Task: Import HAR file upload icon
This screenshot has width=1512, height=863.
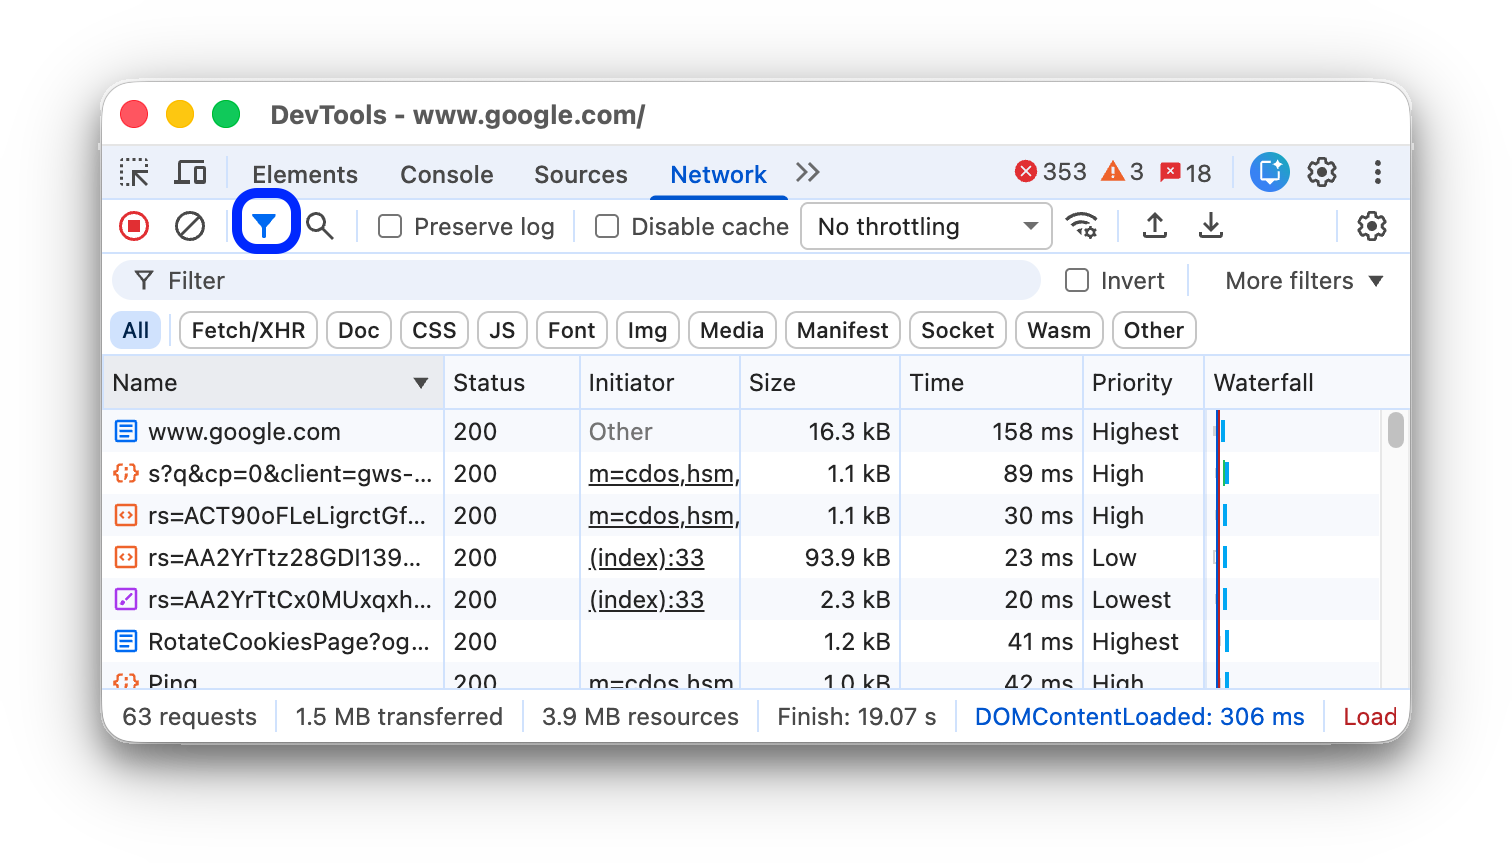Action: click(1155, 226)
